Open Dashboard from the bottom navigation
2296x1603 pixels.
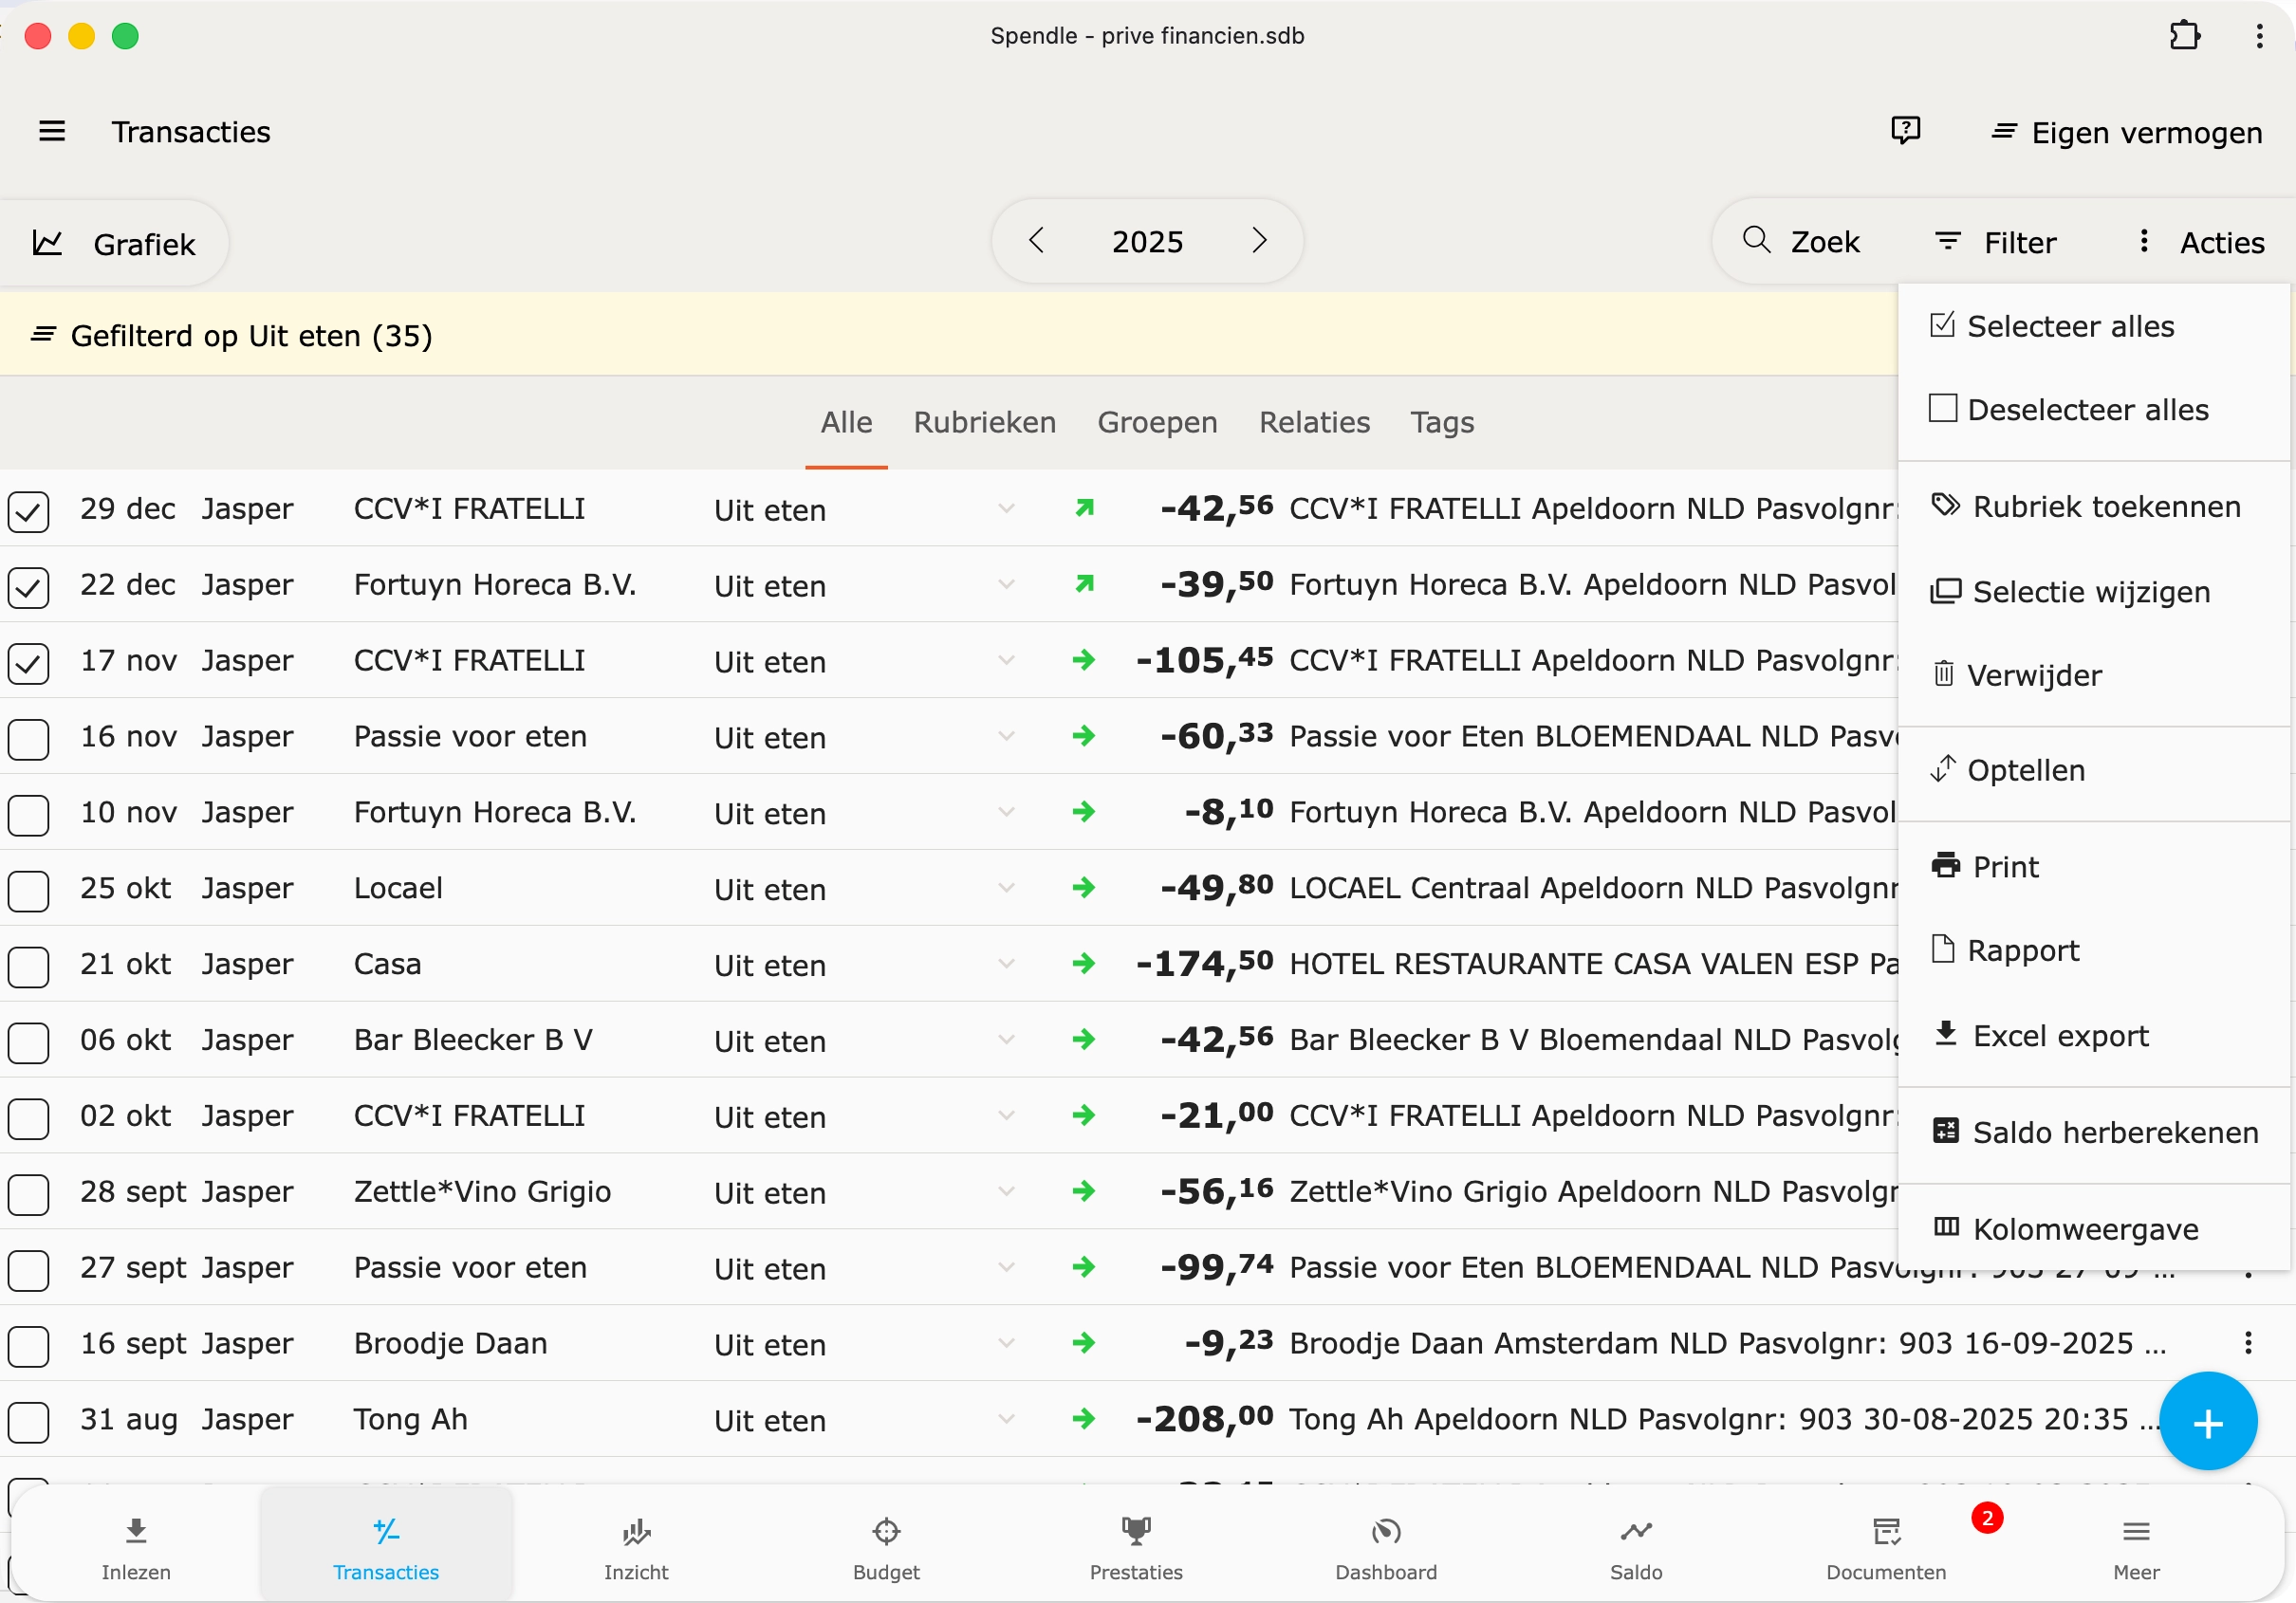tap(1385, 1548)
